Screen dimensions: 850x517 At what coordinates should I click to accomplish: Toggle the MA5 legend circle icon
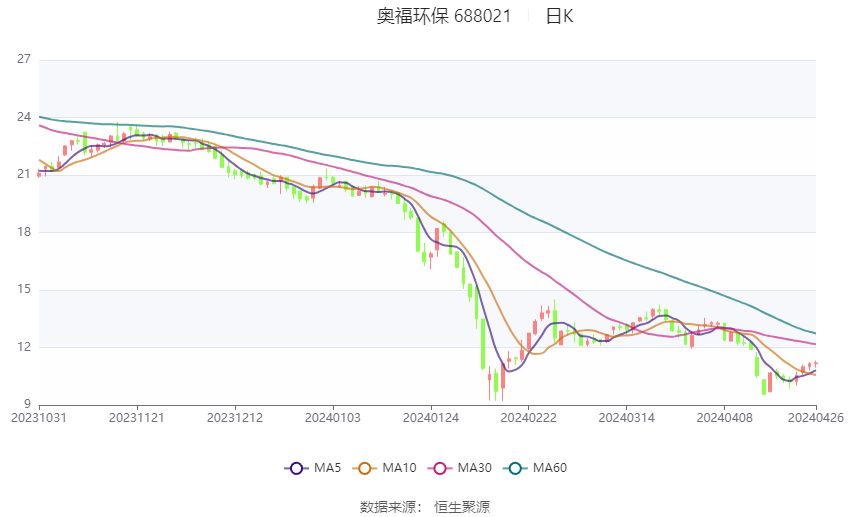[296, 468]
